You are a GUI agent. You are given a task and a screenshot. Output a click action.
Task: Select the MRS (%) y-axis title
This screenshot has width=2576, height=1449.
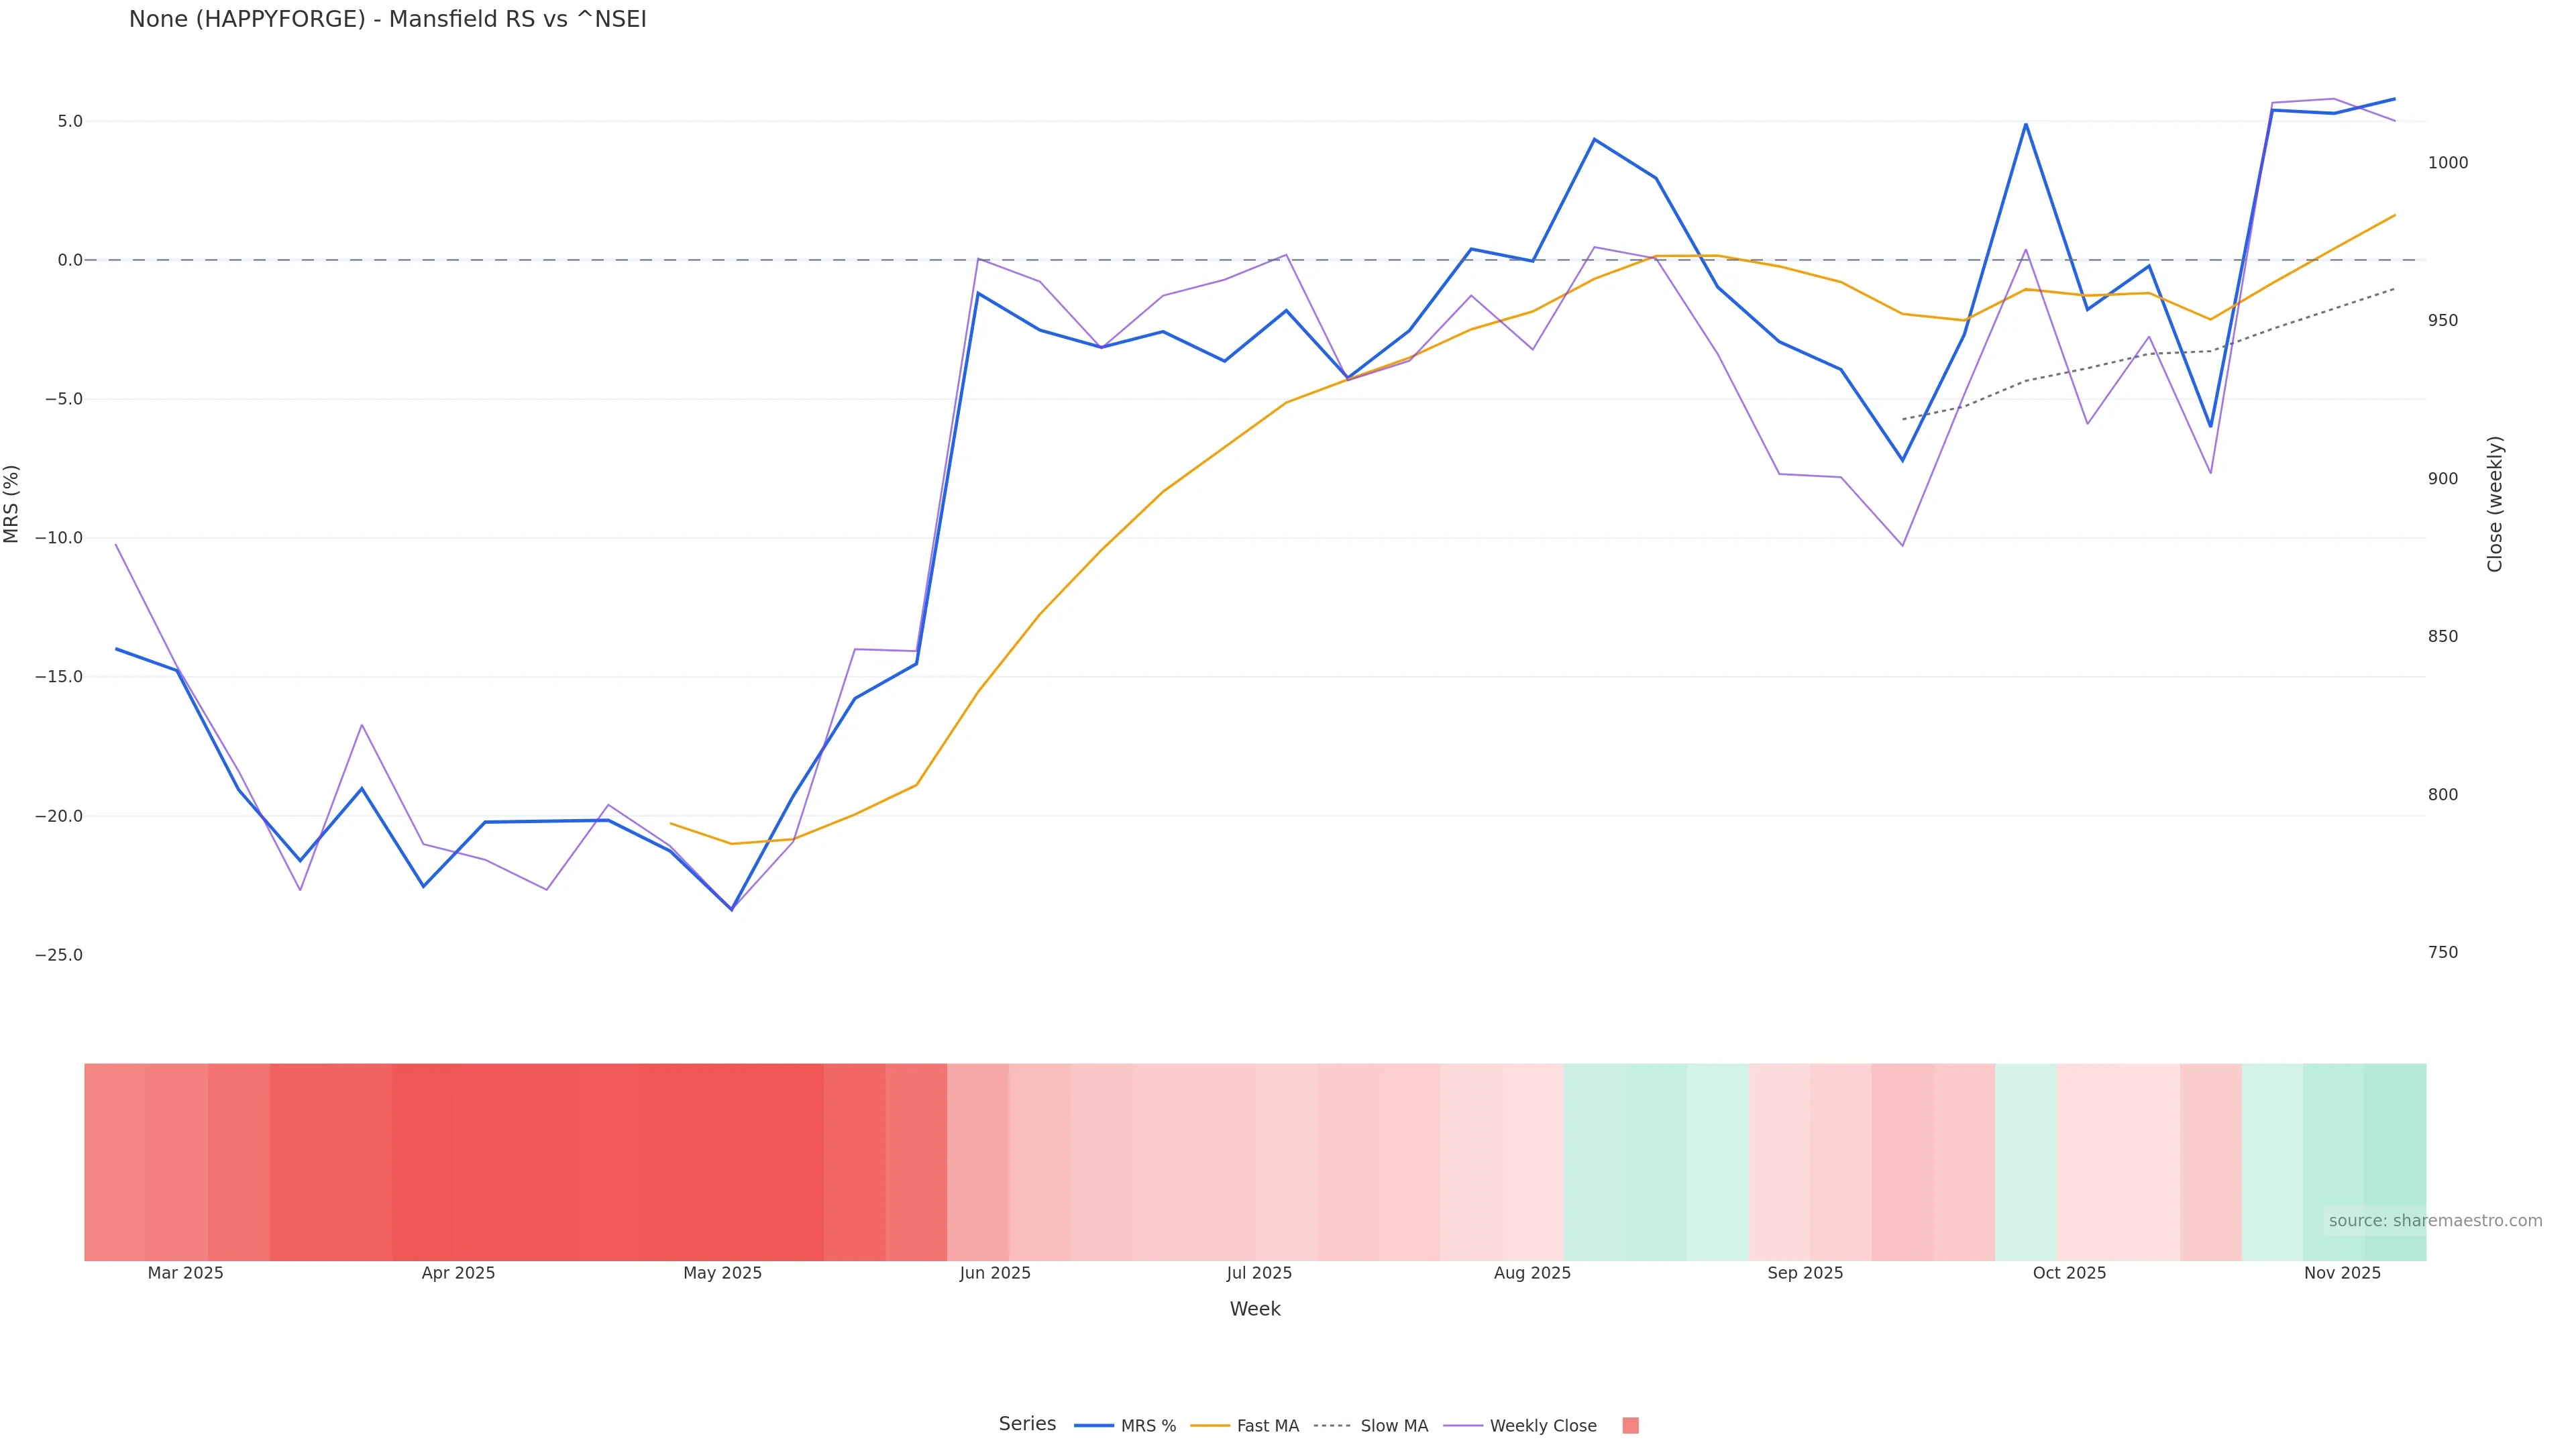12,503
